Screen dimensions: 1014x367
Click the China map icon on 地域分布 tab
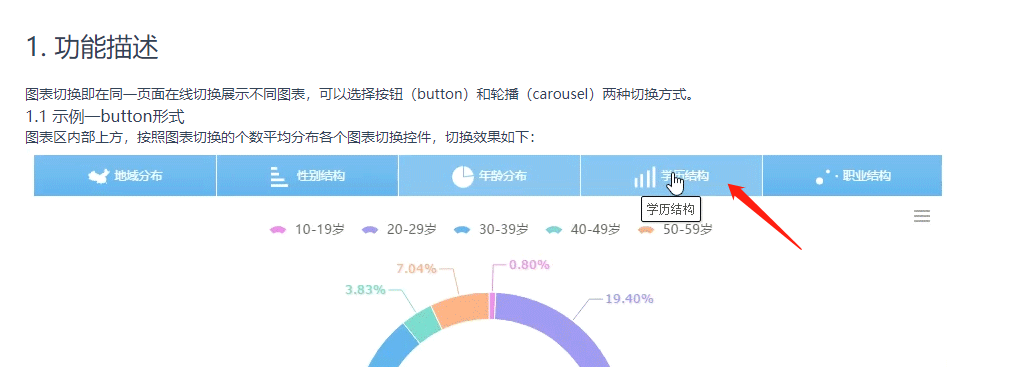[98, 176]
